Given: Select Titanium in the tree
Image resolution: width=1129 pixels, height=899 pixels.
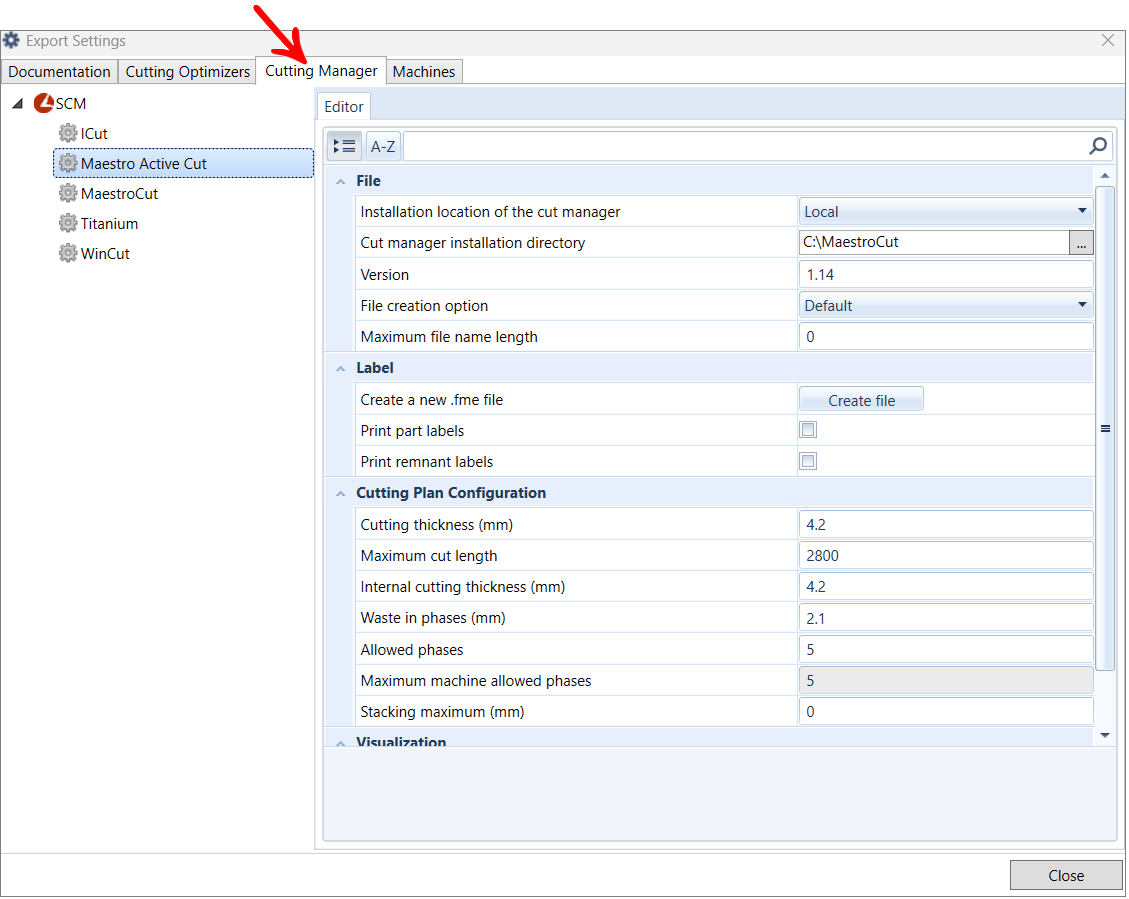Looking at the screenshot, I should (109, 223).
